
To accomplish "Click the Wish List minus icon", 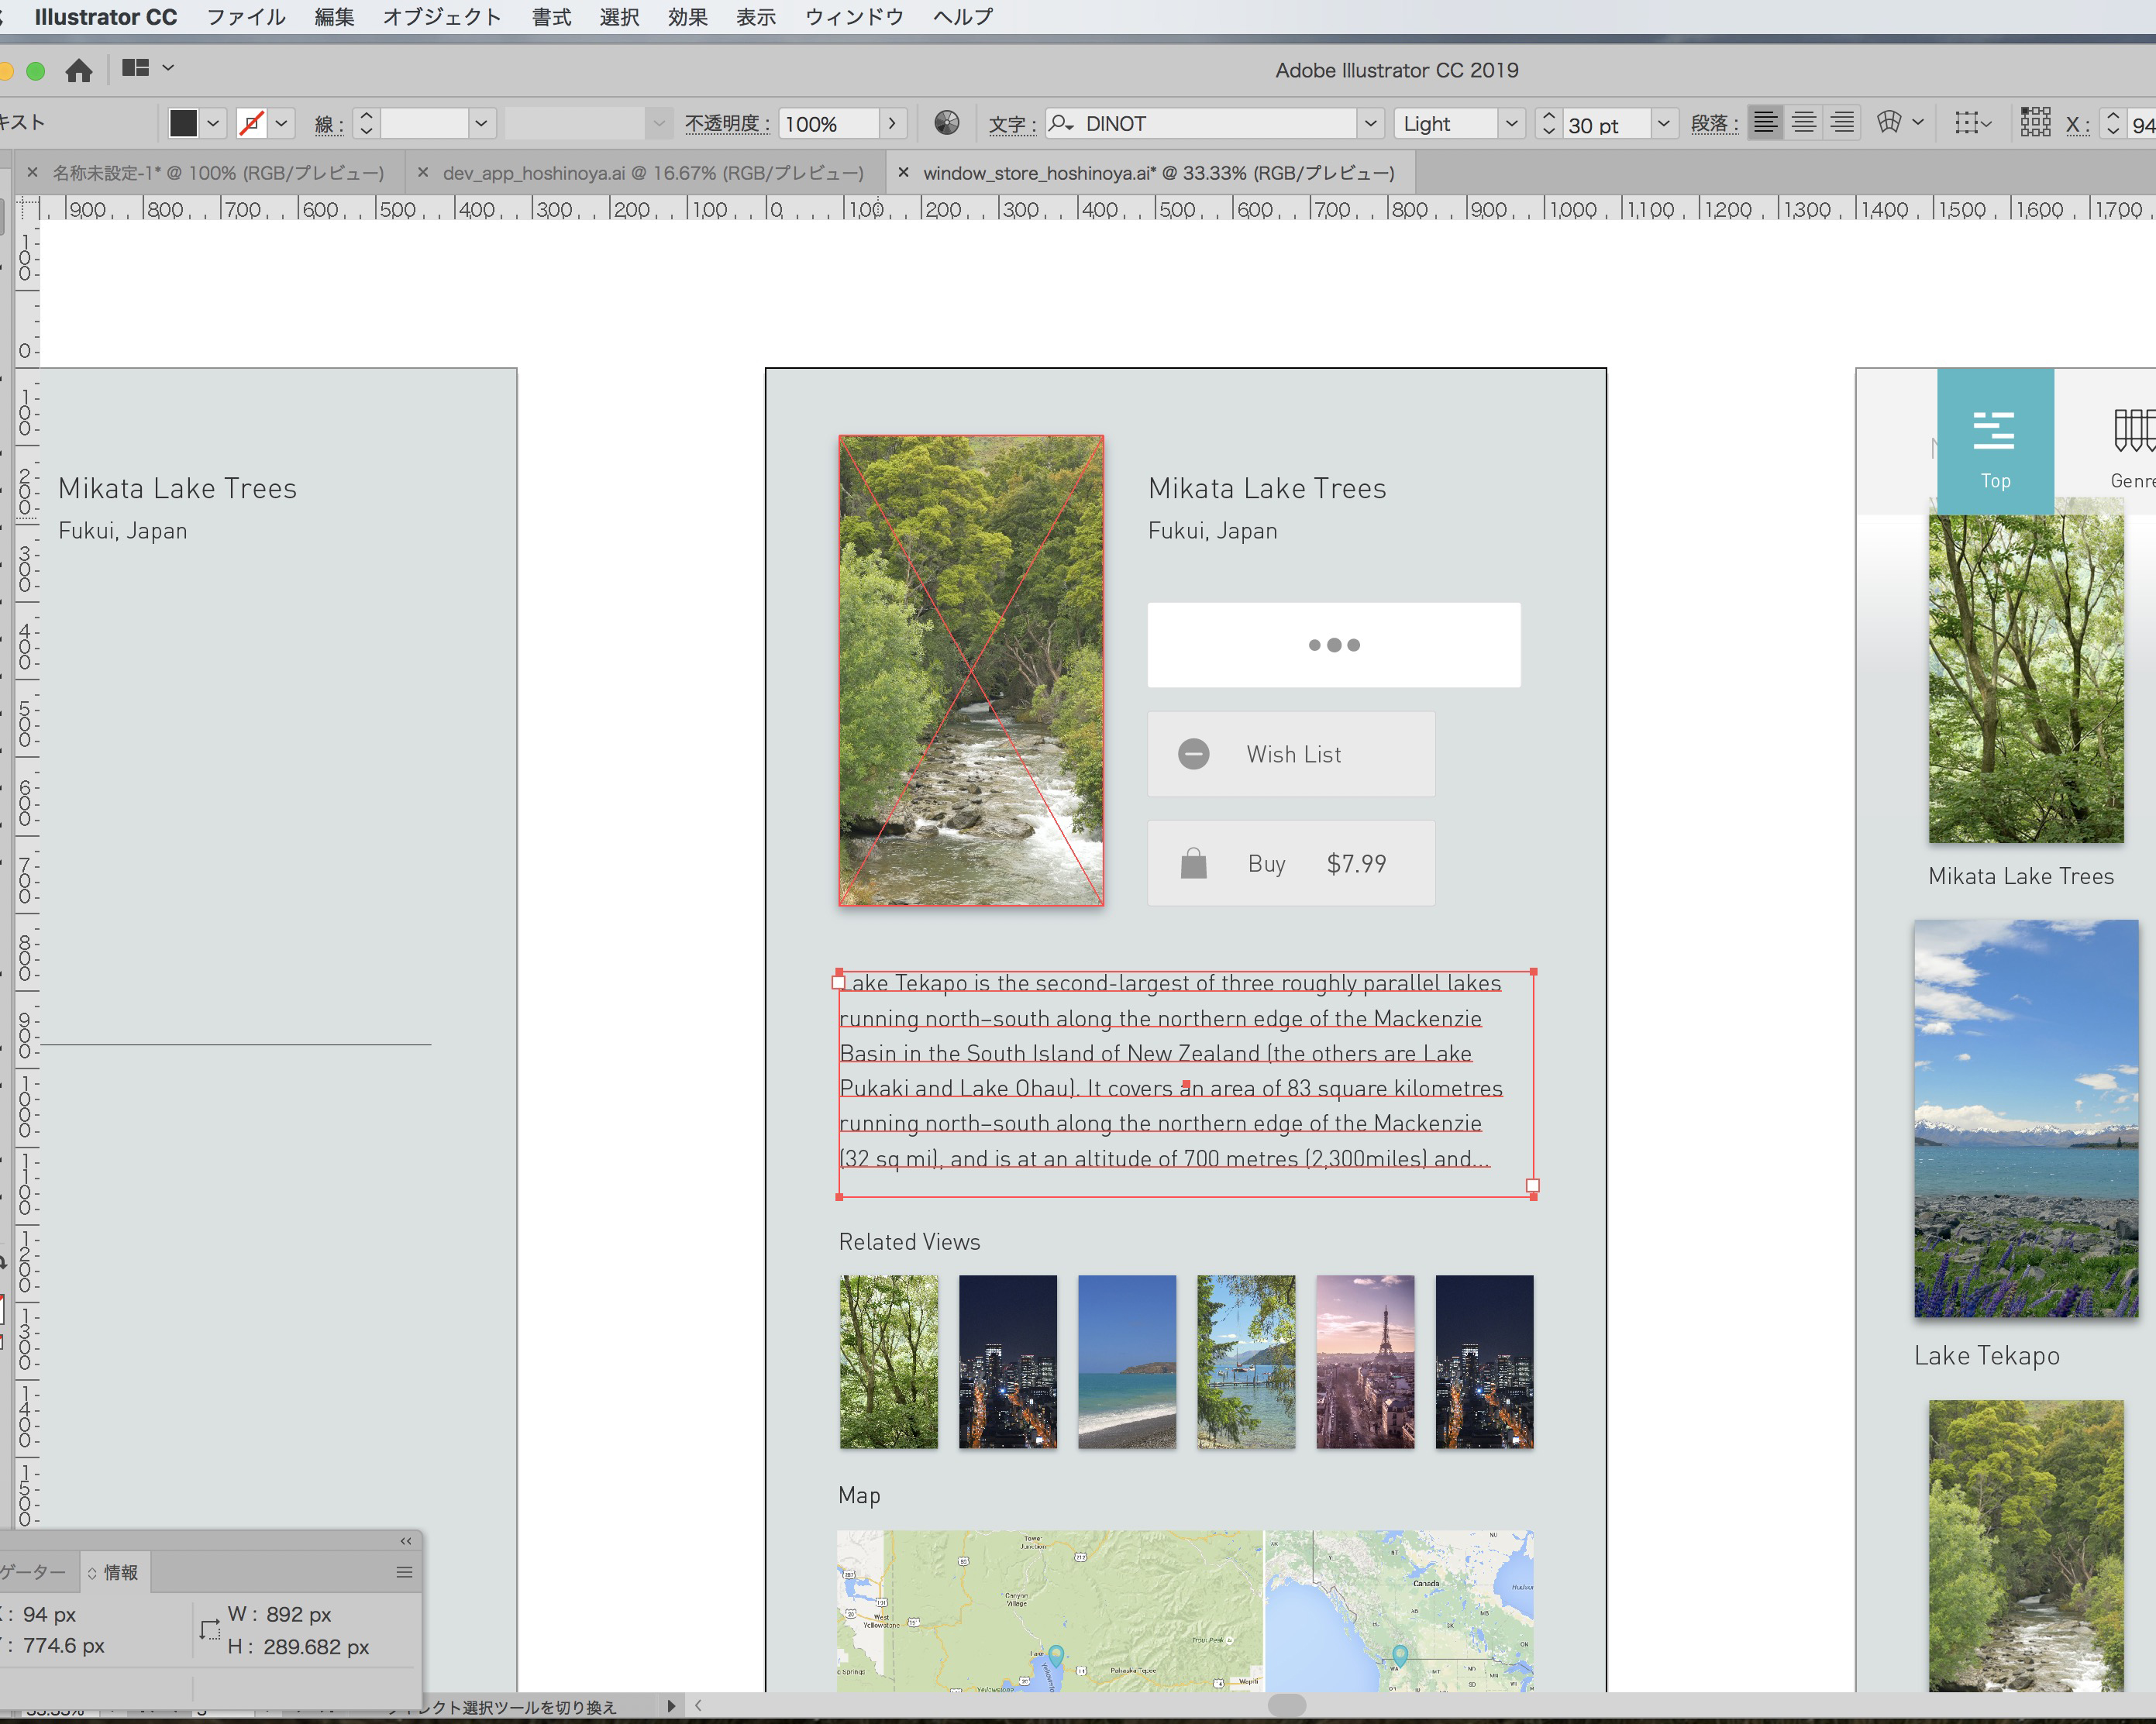I will 1193,754.
